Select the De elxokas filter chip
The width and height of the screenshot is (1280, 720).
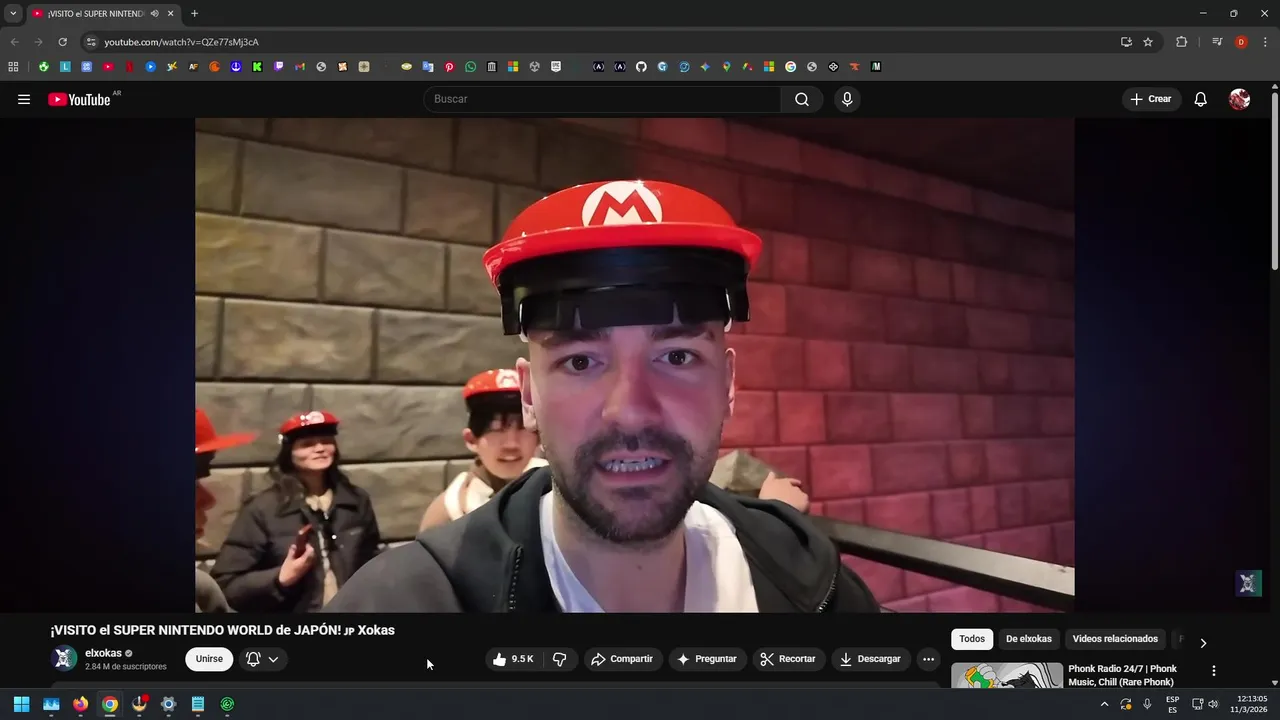pos(1029,639)
